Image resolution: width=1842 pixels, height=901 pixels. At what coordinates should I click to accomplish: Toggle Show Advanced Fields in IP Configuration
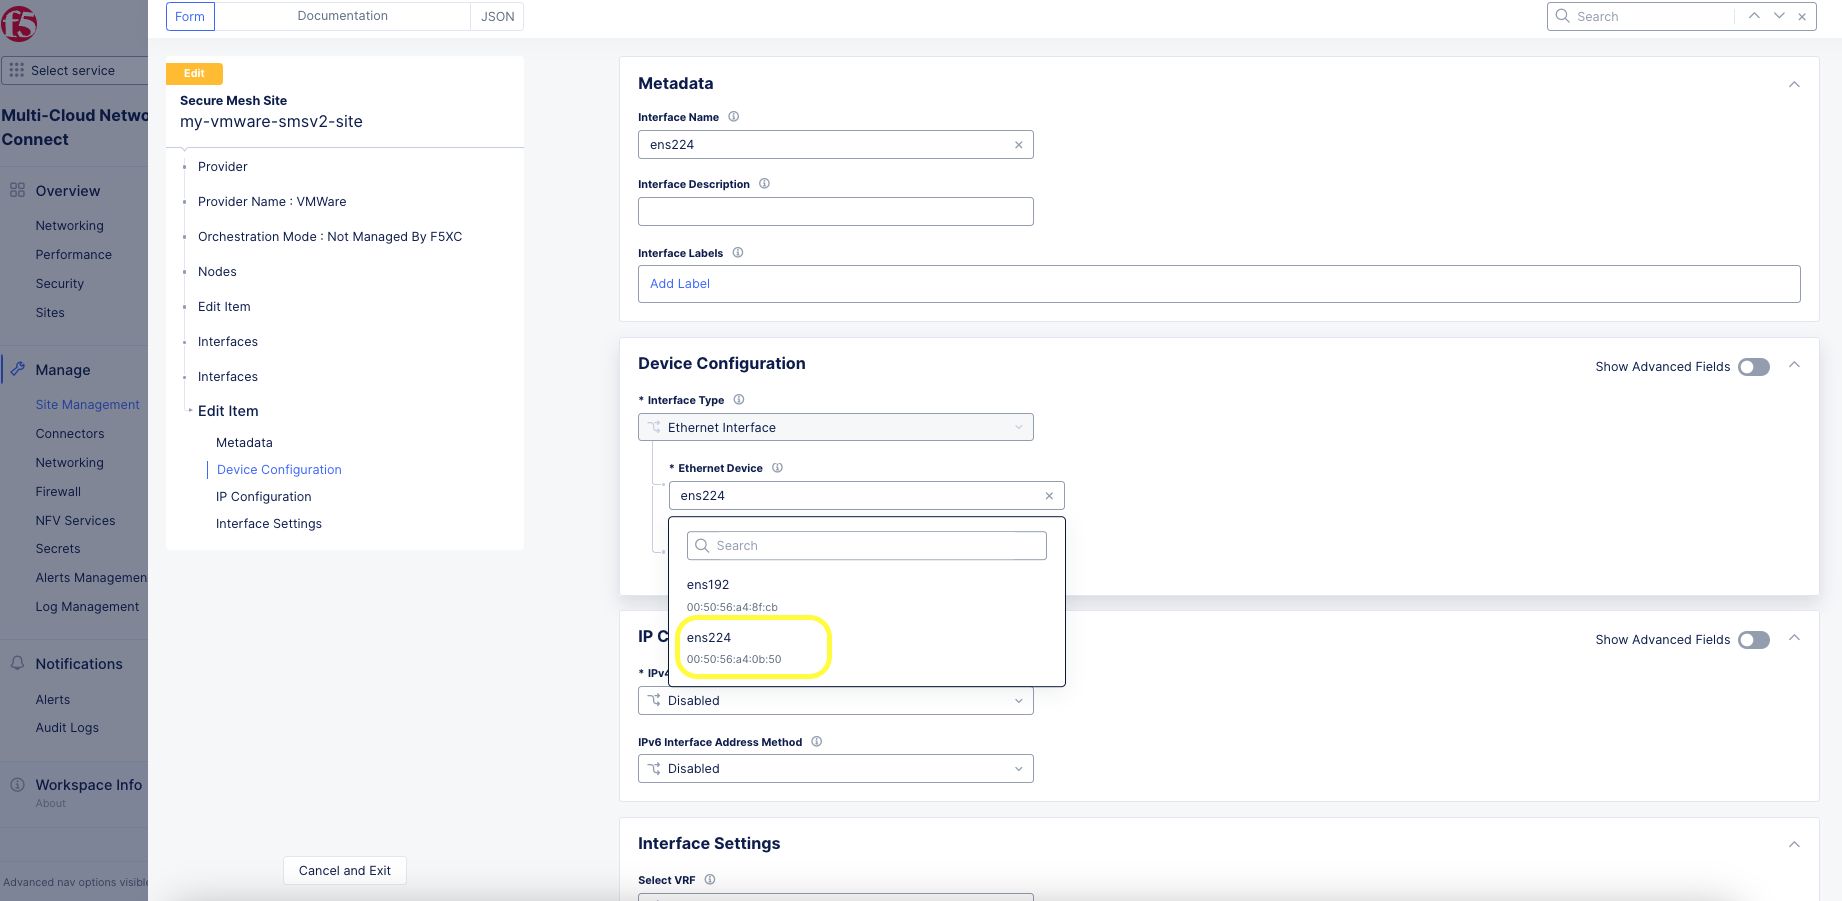1753,640
